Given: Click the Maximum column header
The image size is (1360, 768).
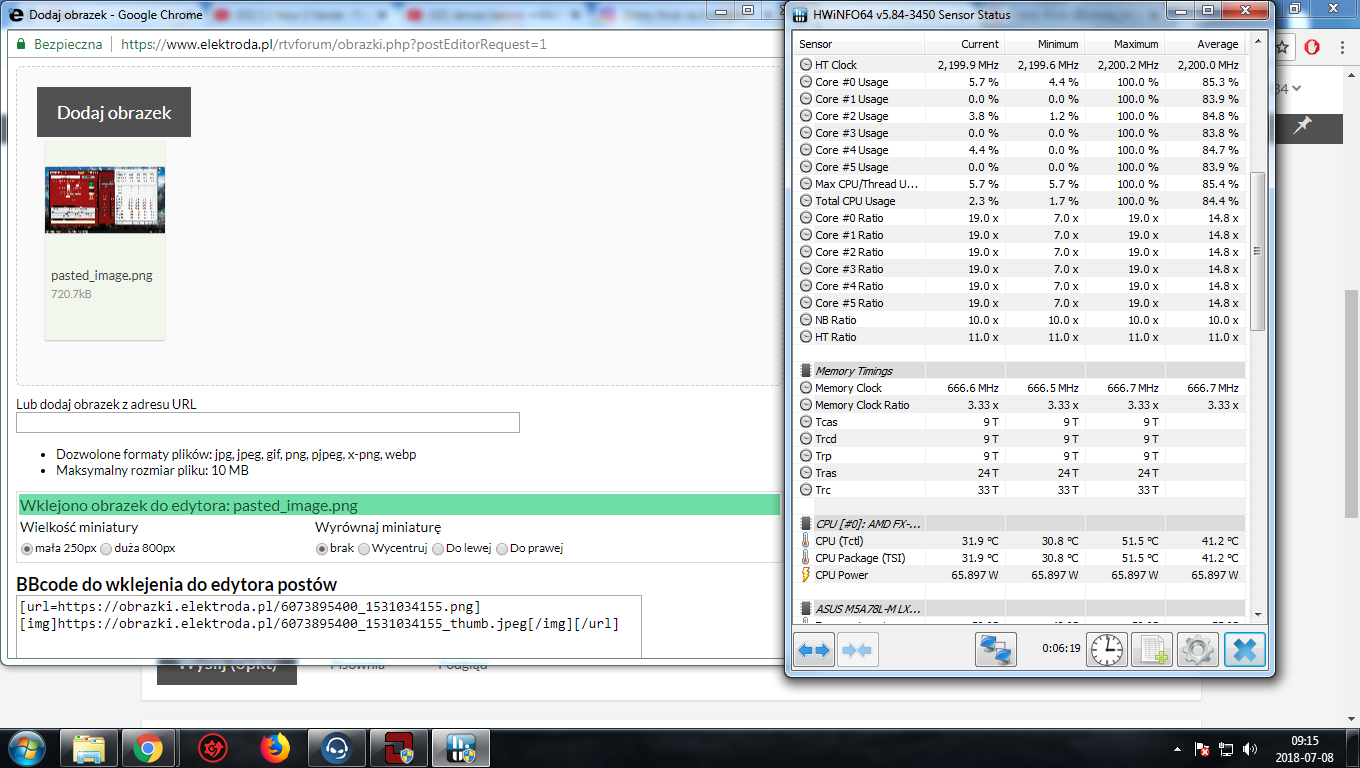Looking at the screenshot, I should pyautogui.click(x=1124, y=44).
